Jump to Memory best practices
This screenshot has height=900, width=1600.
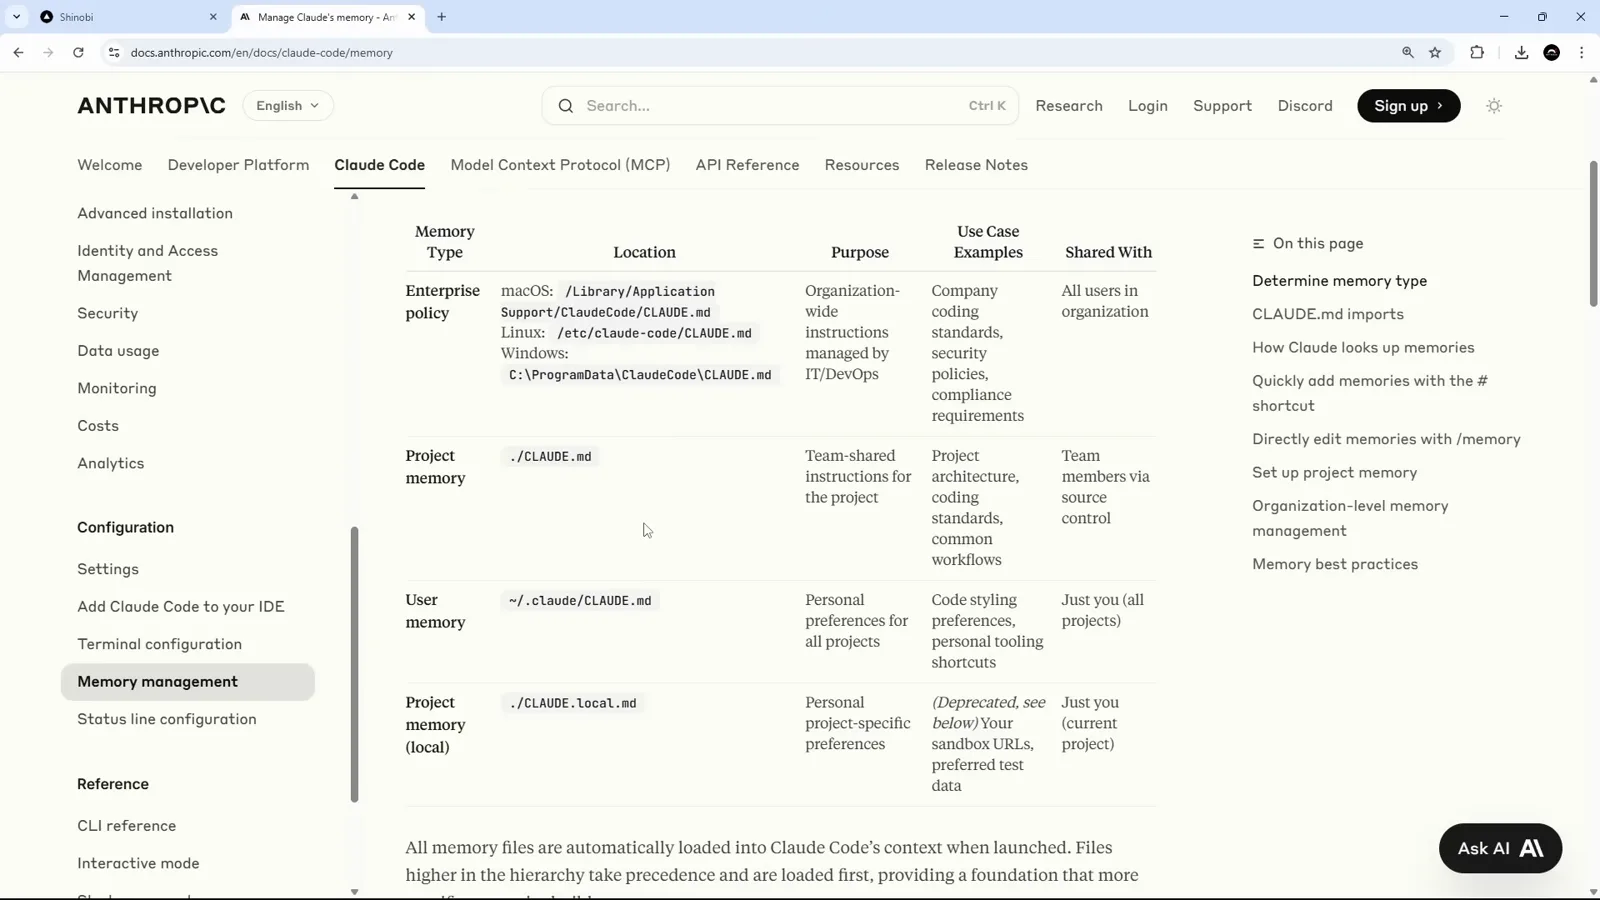pos(1335,564)
